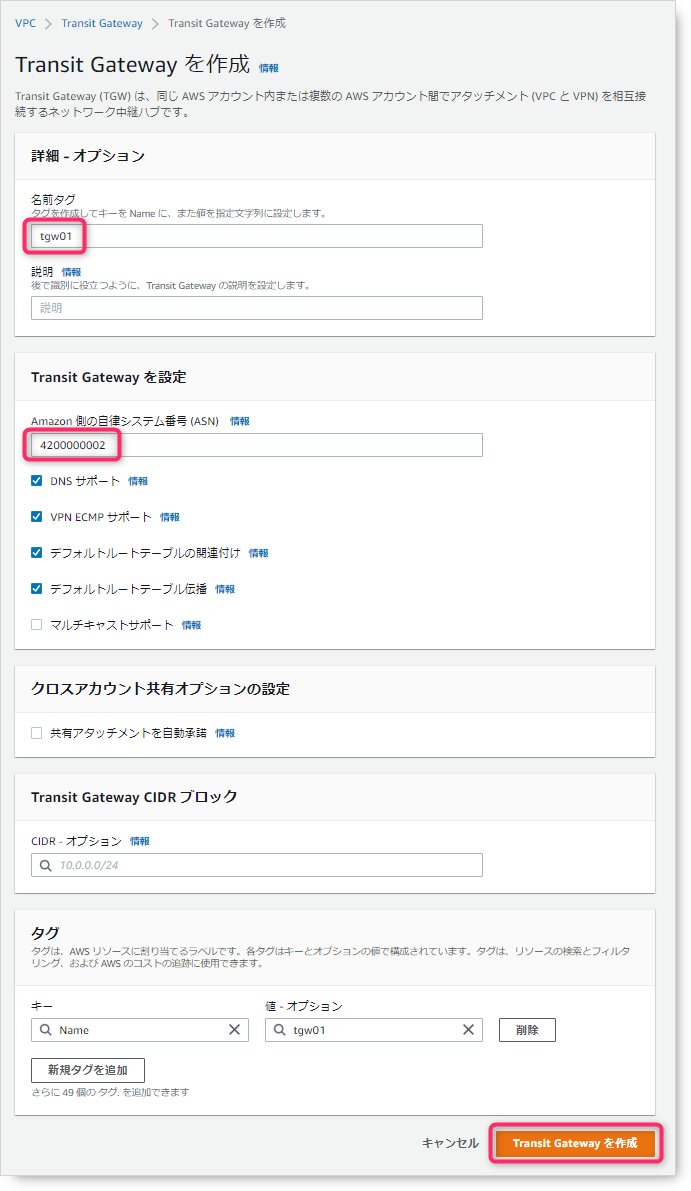
Task: Open info link for デフォルトルートテーブルの関連付け
Action: click(x=259, y=554)
